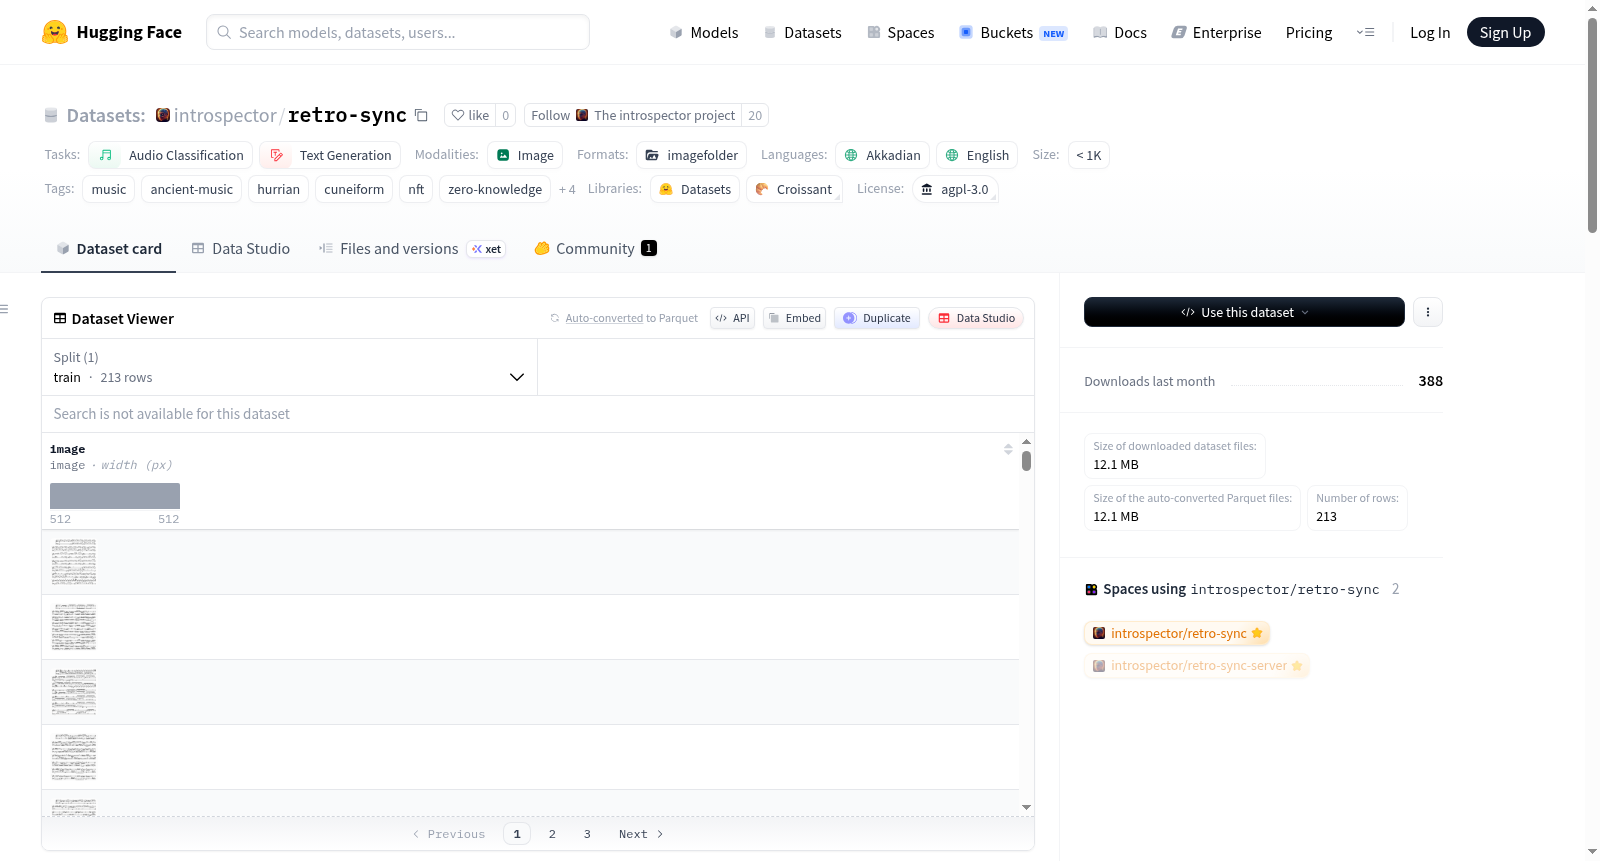The image size is (1600, 861).
Task: Switch to the Dataset card tab
Action: pos(108,248)
